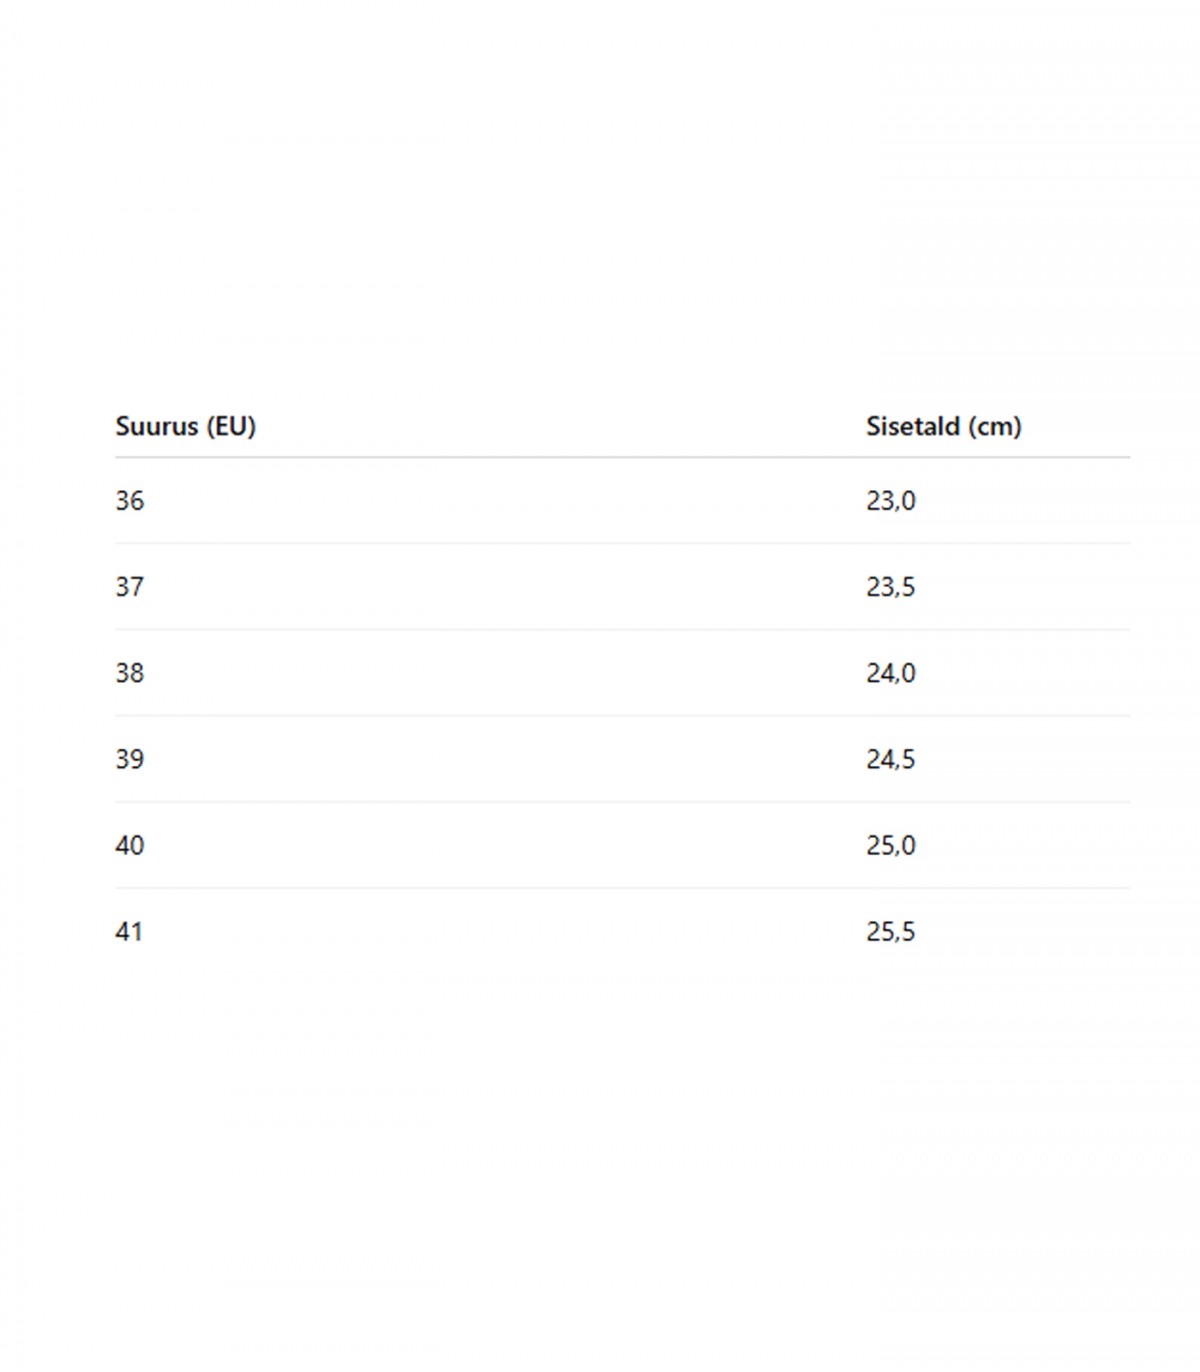The image size is (1200, 1372).
Task: Select the size 37 cell
Action: (x=130, y=587)
